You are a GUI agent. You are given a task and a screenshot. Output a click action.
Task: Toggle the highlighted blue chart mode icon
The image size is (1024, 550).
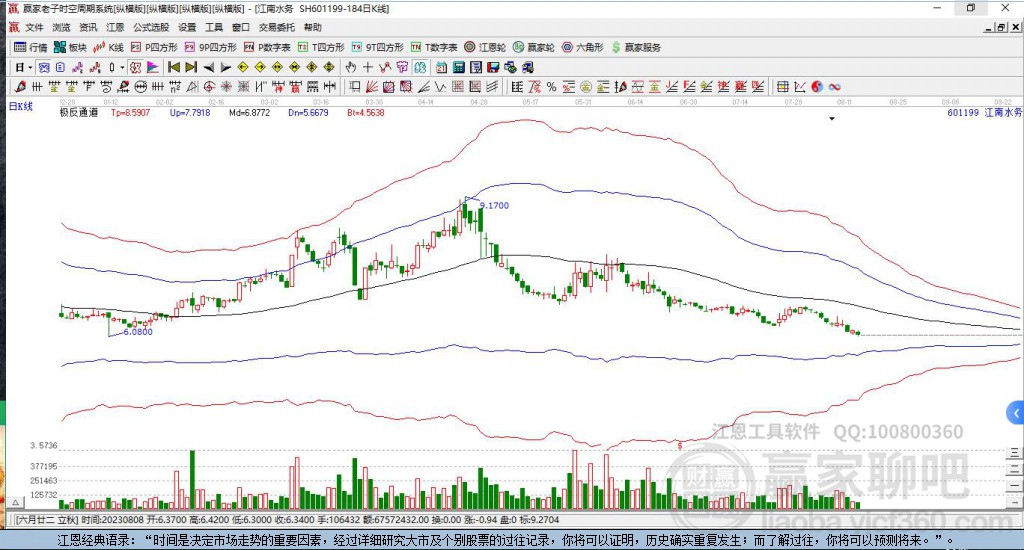coord(44,67)
